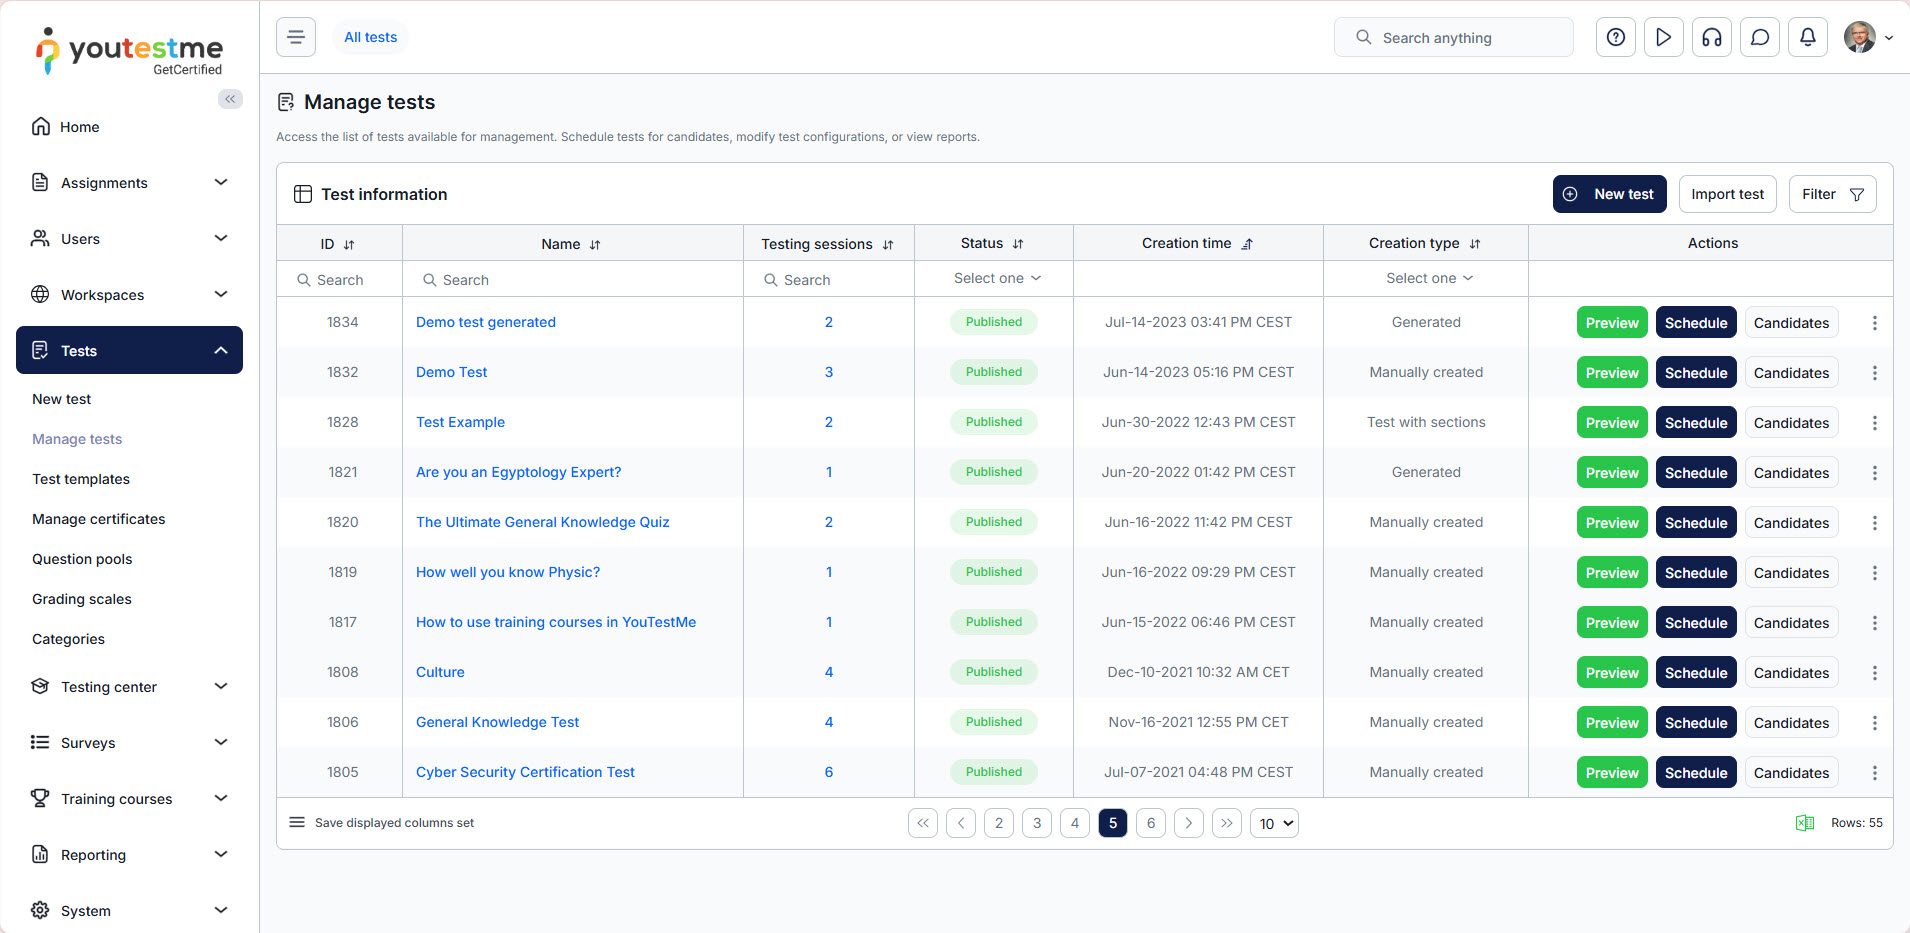Toggle sorting on Creation time column
Viewport: 1910px width, 933px height.
click(x=1247, y=244)
